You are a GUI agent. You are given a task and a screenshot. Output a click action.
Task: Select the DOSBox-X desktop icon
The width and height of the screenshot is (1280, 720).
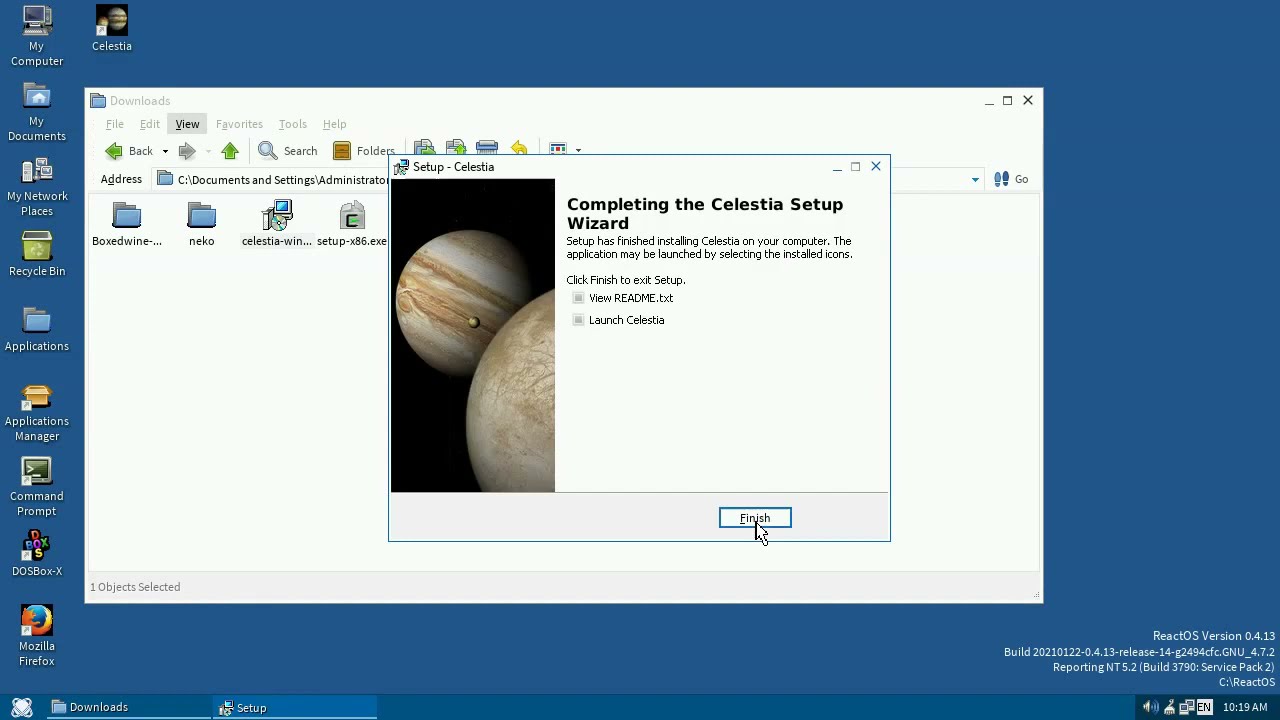pos(37,554)
